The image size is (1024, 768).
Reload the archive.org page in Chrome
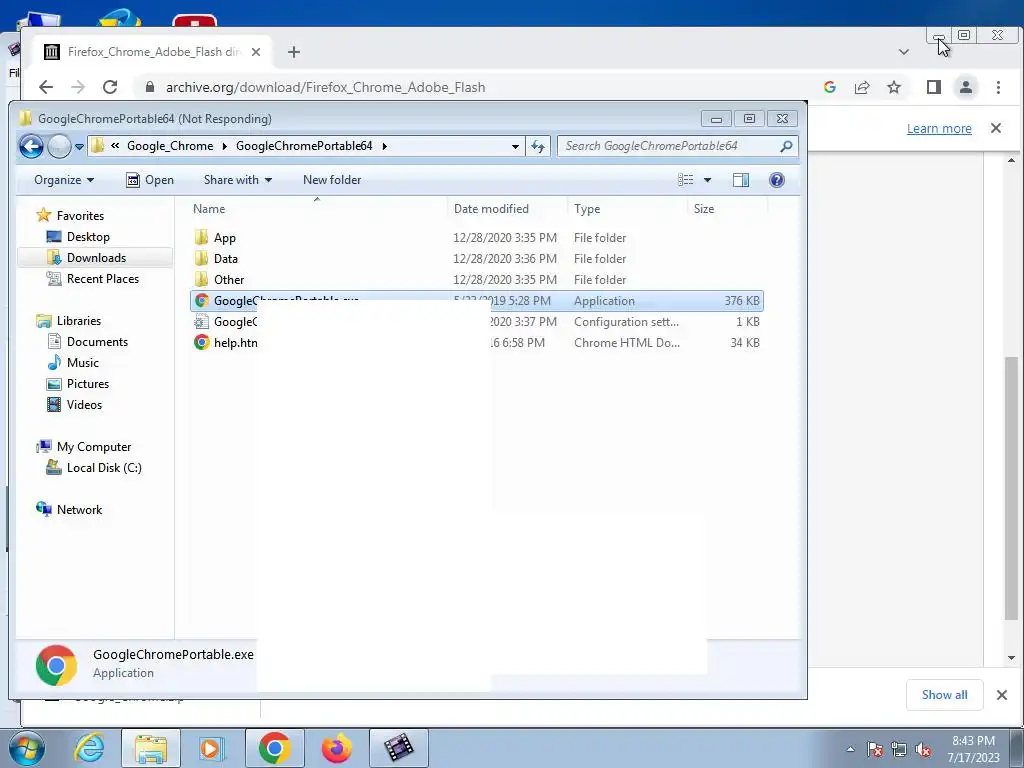pyautogui.click(x=110, y=87)
